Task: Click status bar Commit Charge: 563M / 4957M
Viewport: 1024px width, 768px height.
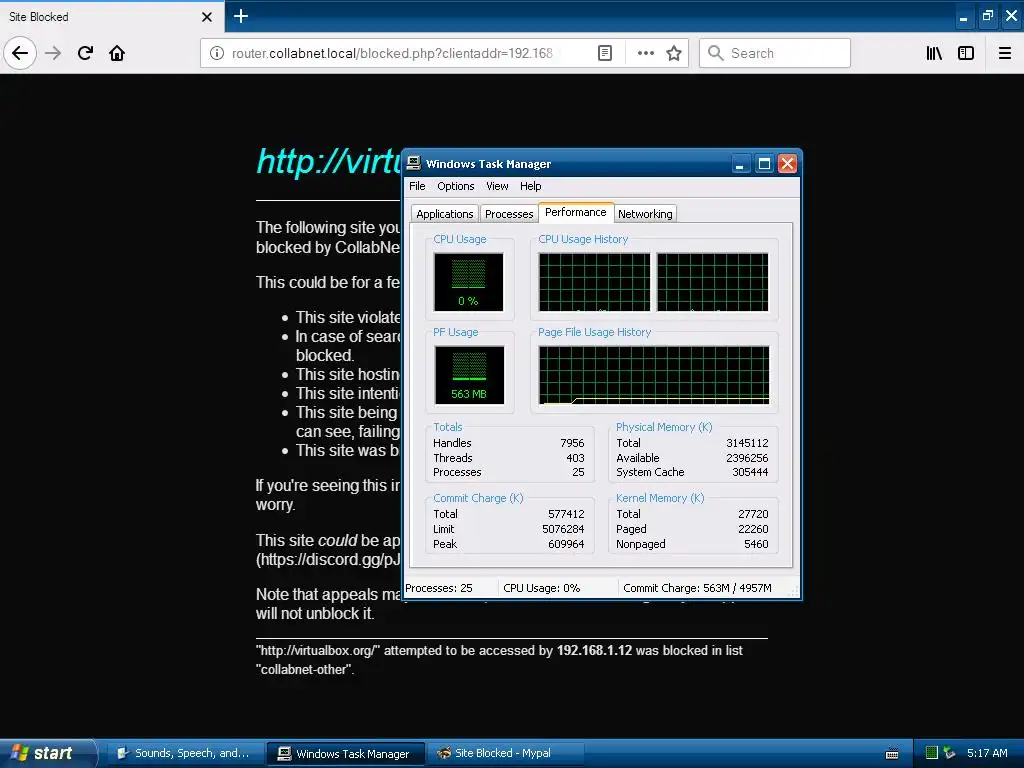Action: pos(697,588)
